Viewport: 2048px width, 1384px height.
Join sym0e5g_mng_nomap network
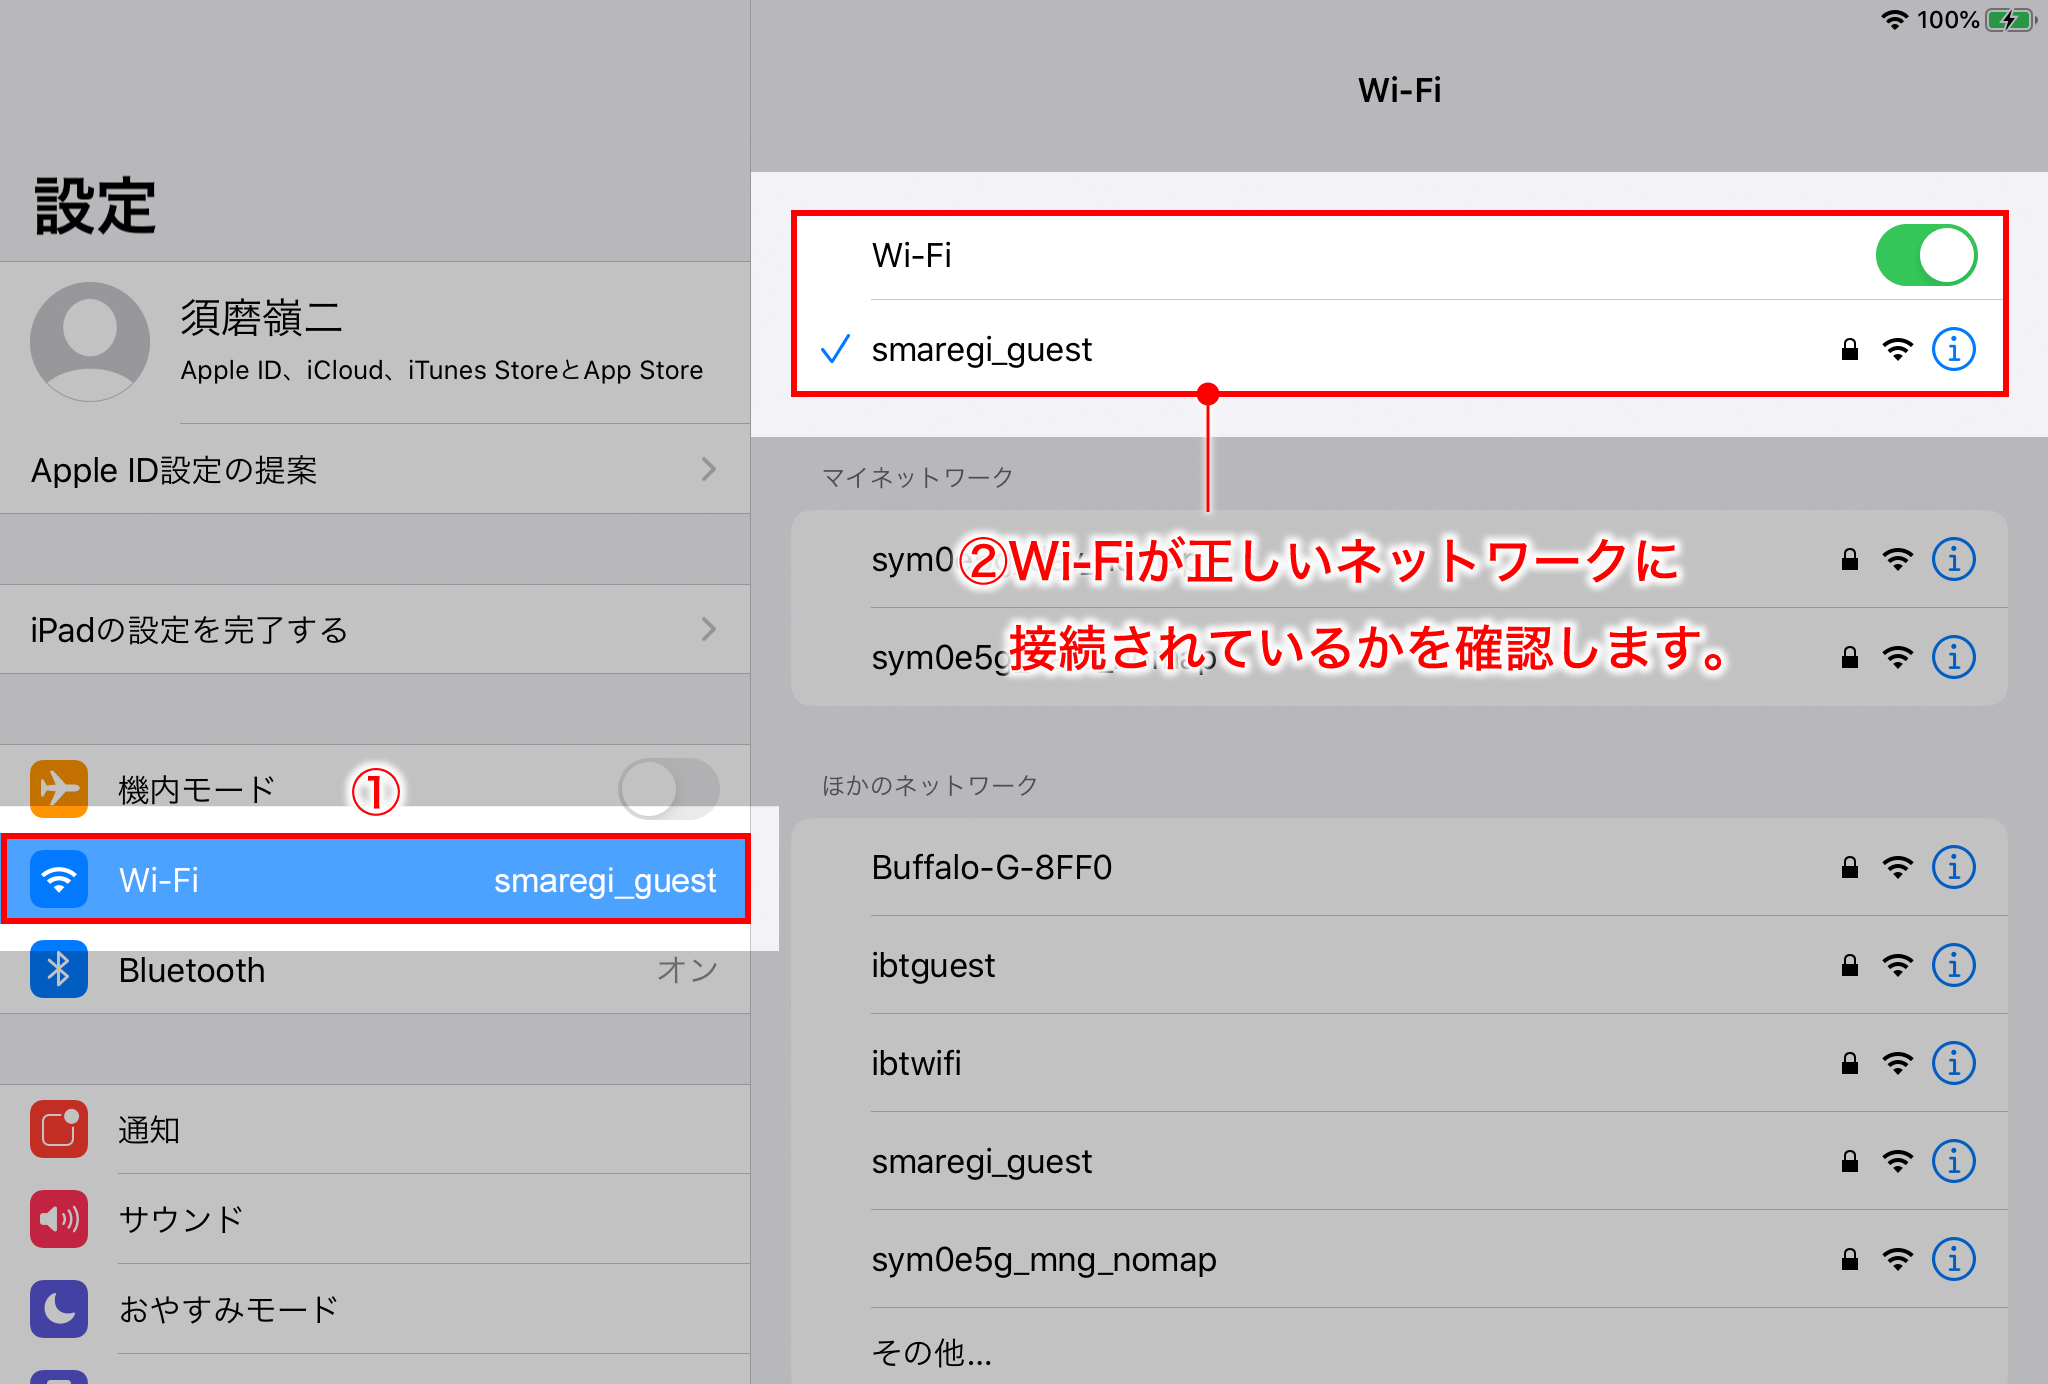point(1399,1259)
